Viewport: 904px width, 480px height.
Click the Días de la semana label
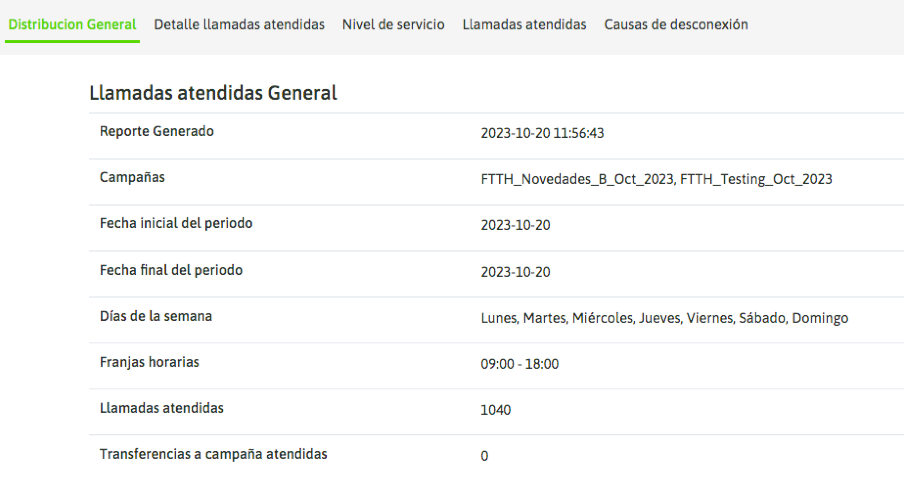156,316
